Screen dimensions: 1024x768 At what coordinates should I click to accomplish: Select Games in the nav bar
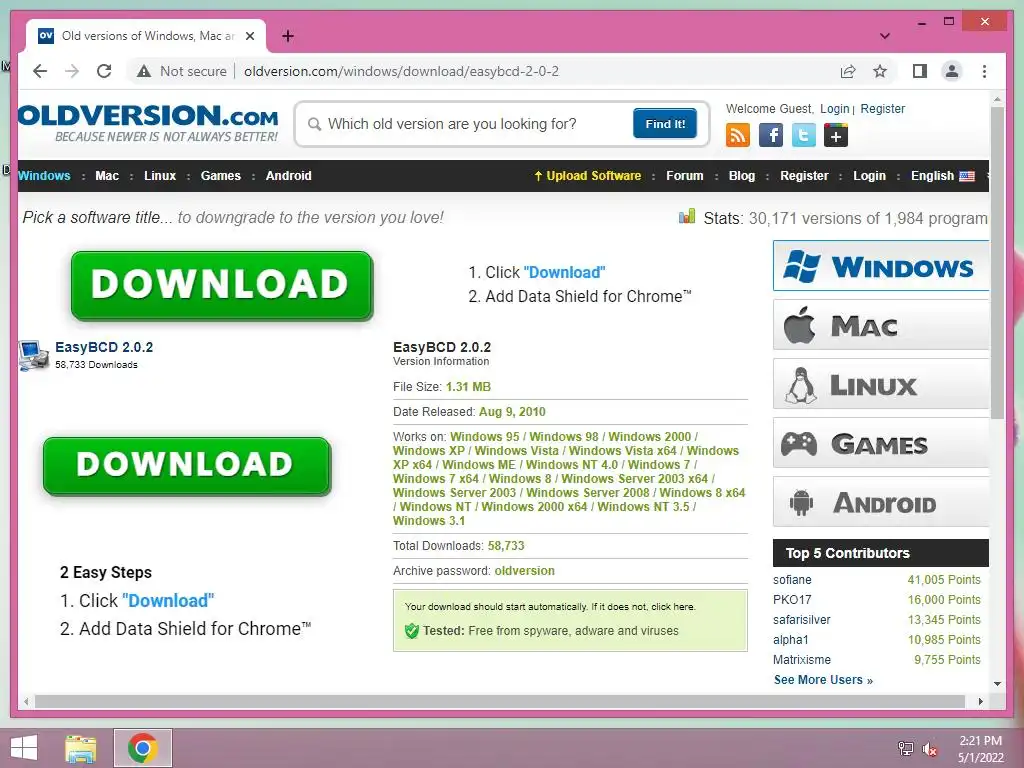pyautogui.click(x=221, y=176)
